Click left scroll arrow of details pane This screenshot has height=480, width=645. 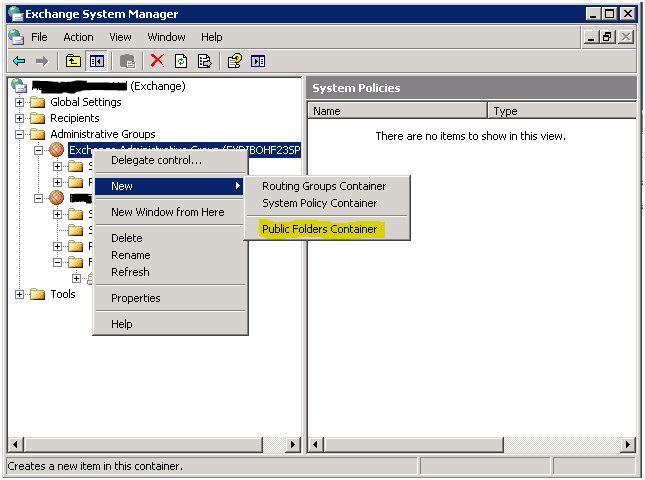coord(316,444)
